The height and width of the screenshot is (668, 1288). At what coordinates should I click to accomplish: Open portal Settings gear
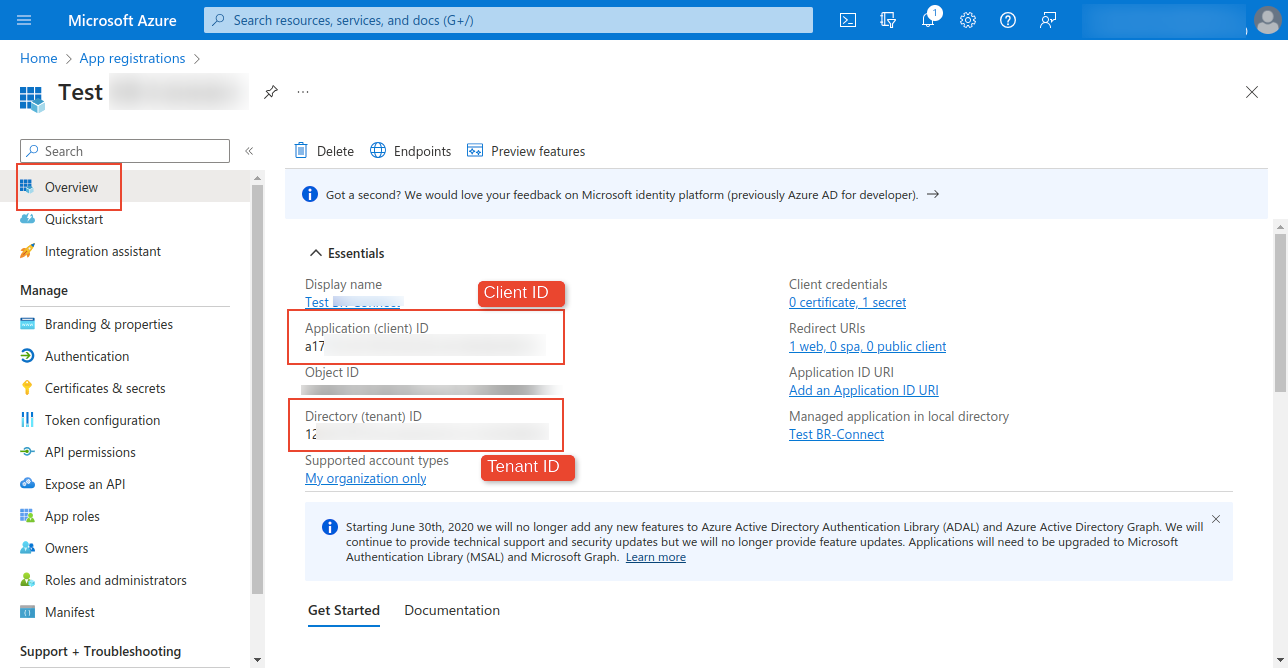pos(968,20)
